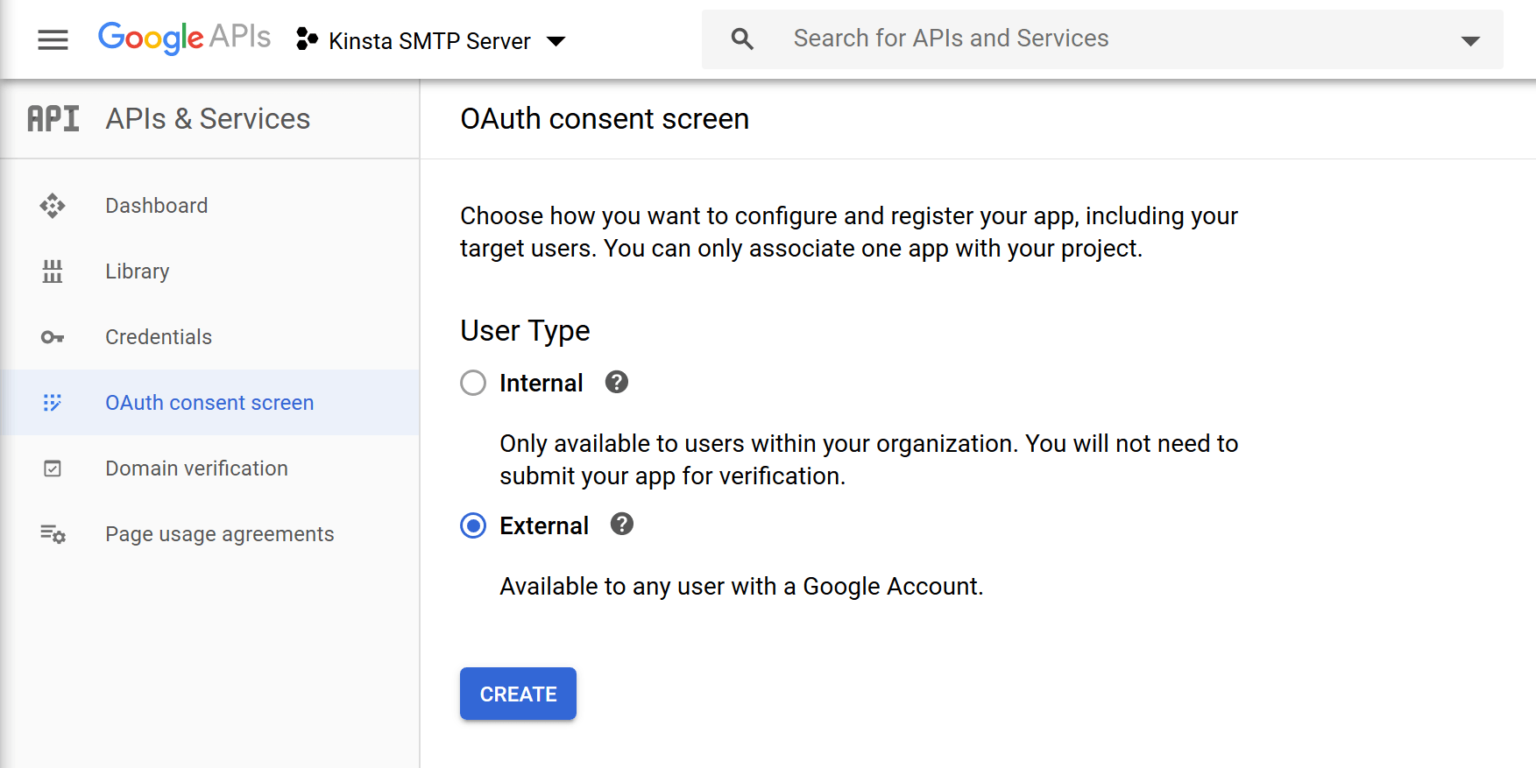The image size is (1536, 768).
Task: Click the Domain verification checkbox icon
Action: tap(52, 468)
